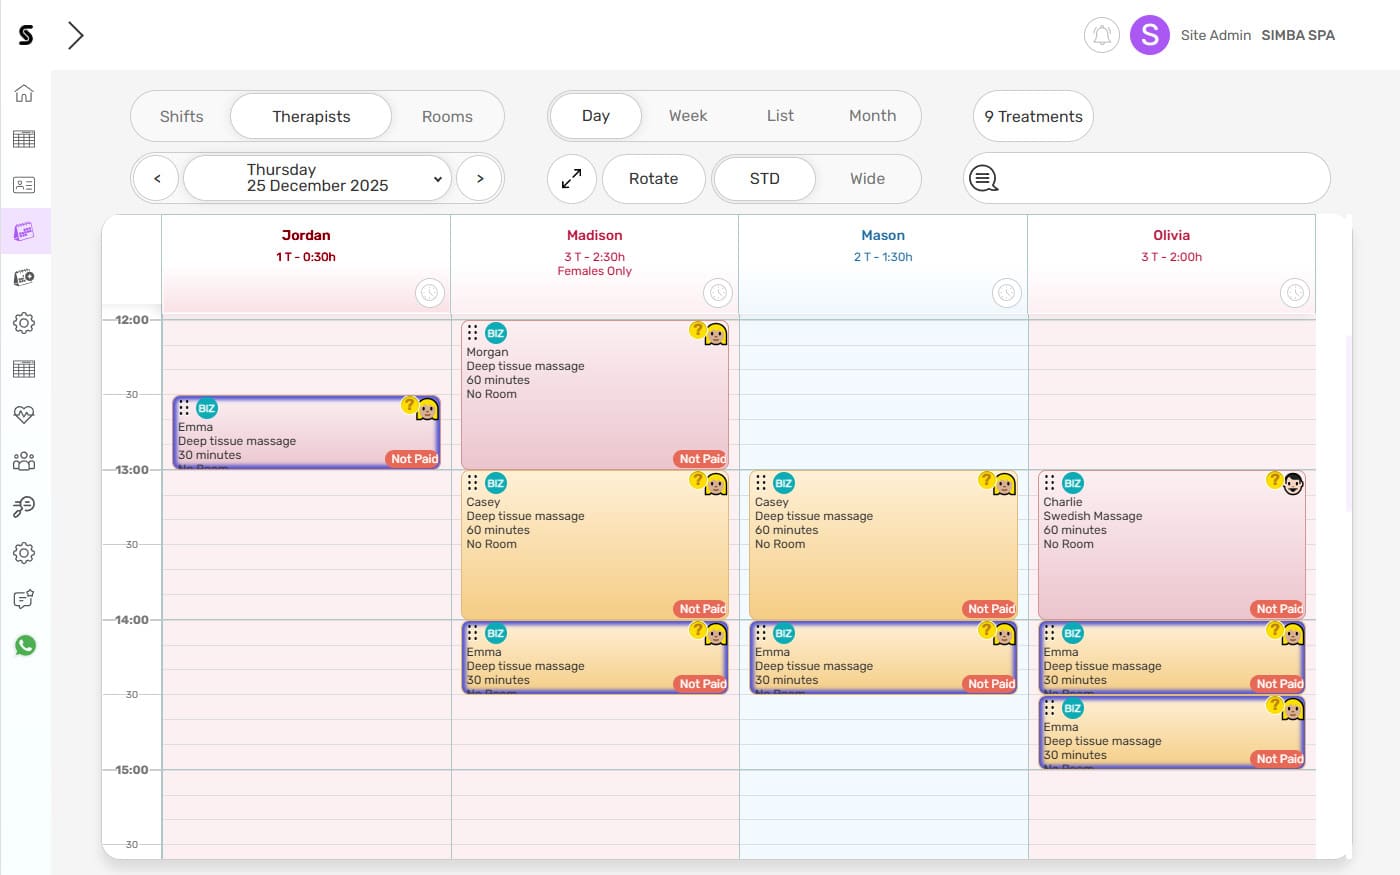1400x875 pixels.
Task: Open the Thursday 25 December 2025 date dropdown
Action: 316,178
